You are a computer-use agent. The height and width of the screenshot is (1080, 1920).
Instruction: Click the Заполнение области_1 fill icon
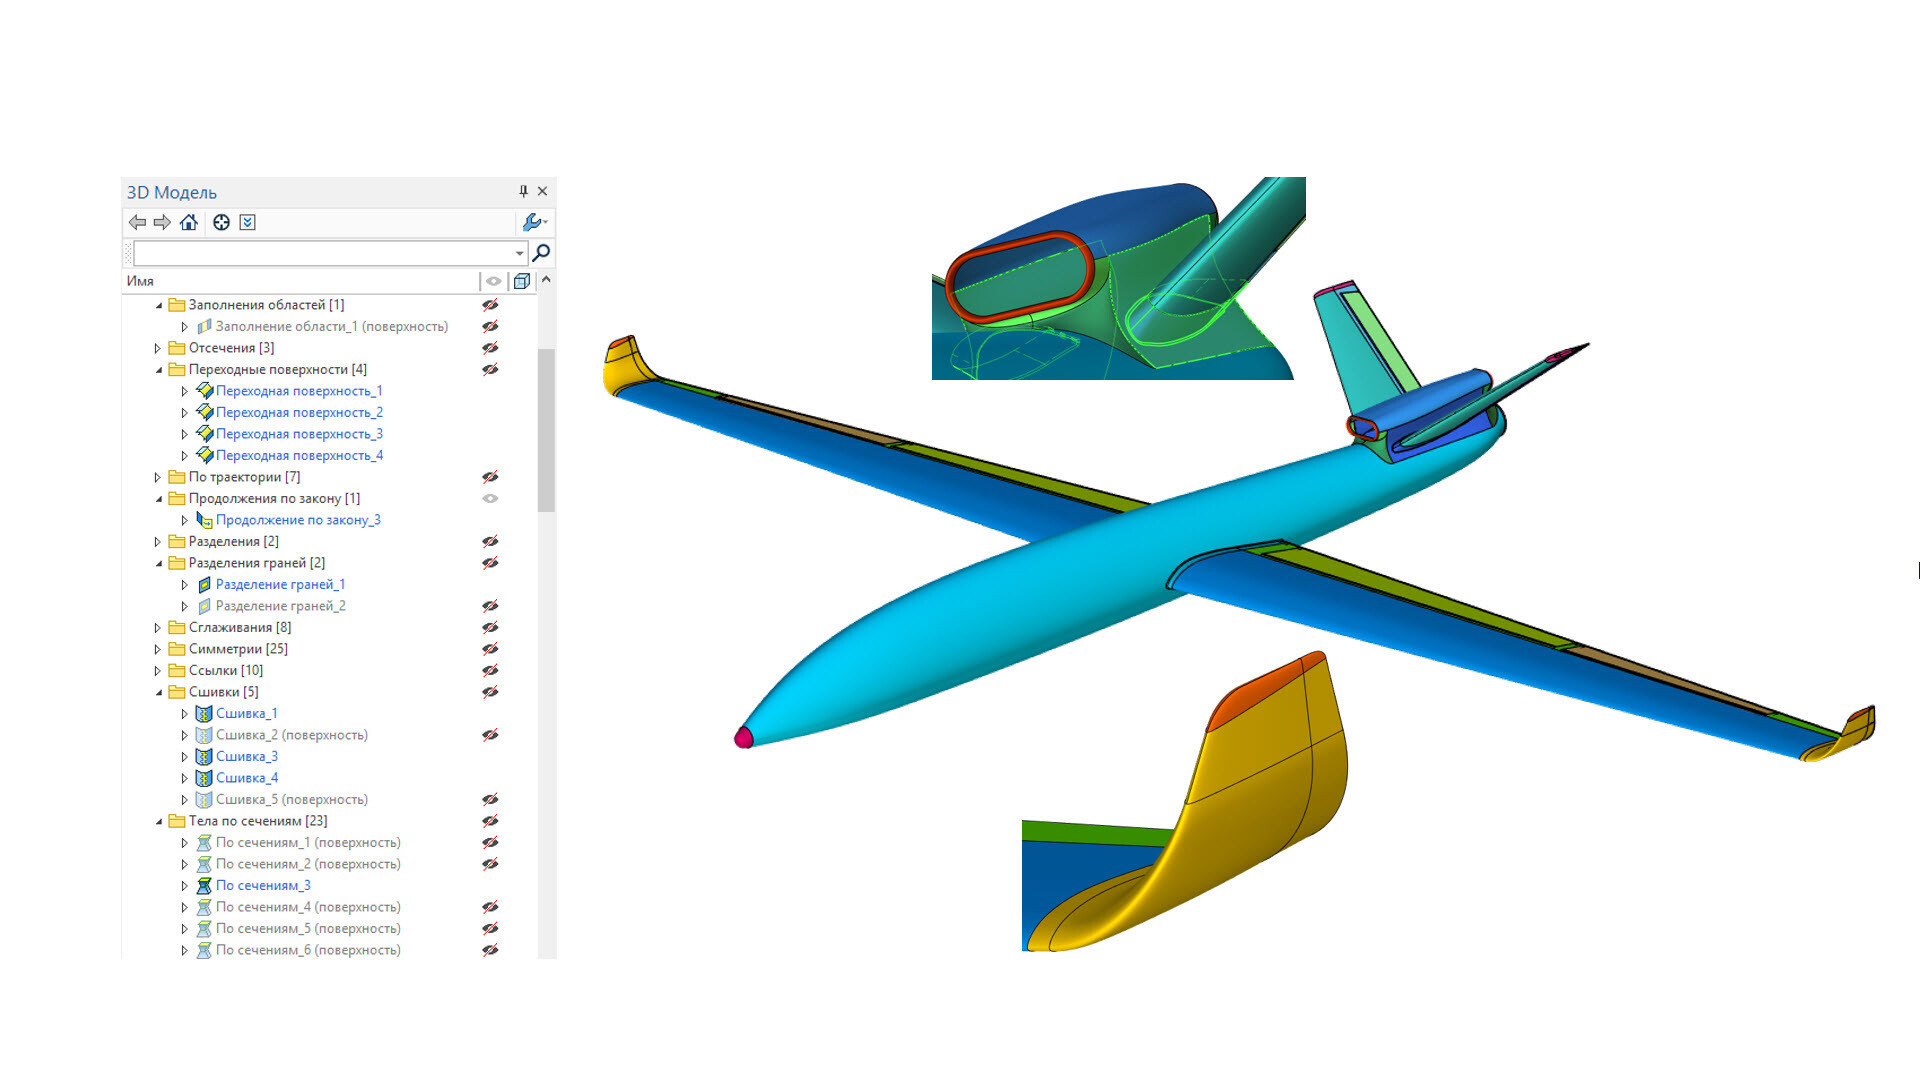click(x=204, y=327)
